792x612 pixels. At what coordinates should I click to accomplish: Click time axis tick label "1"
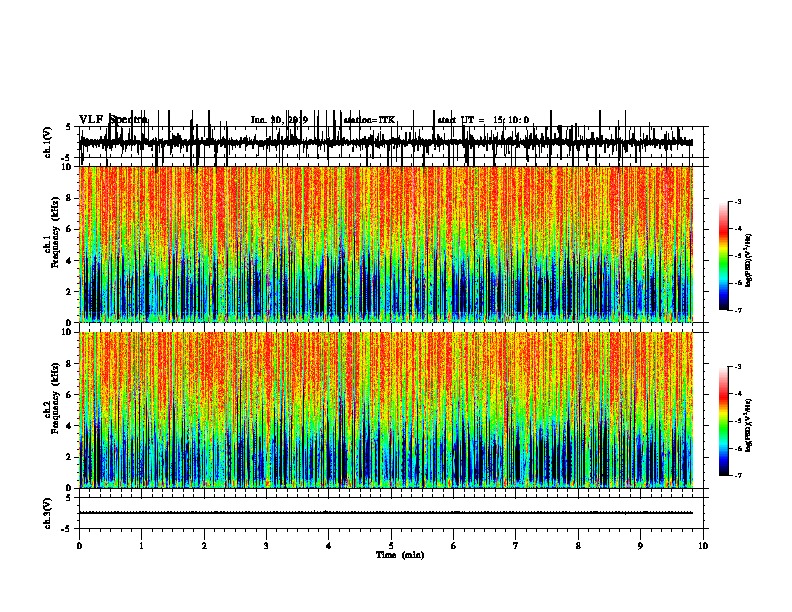(141, 546)
